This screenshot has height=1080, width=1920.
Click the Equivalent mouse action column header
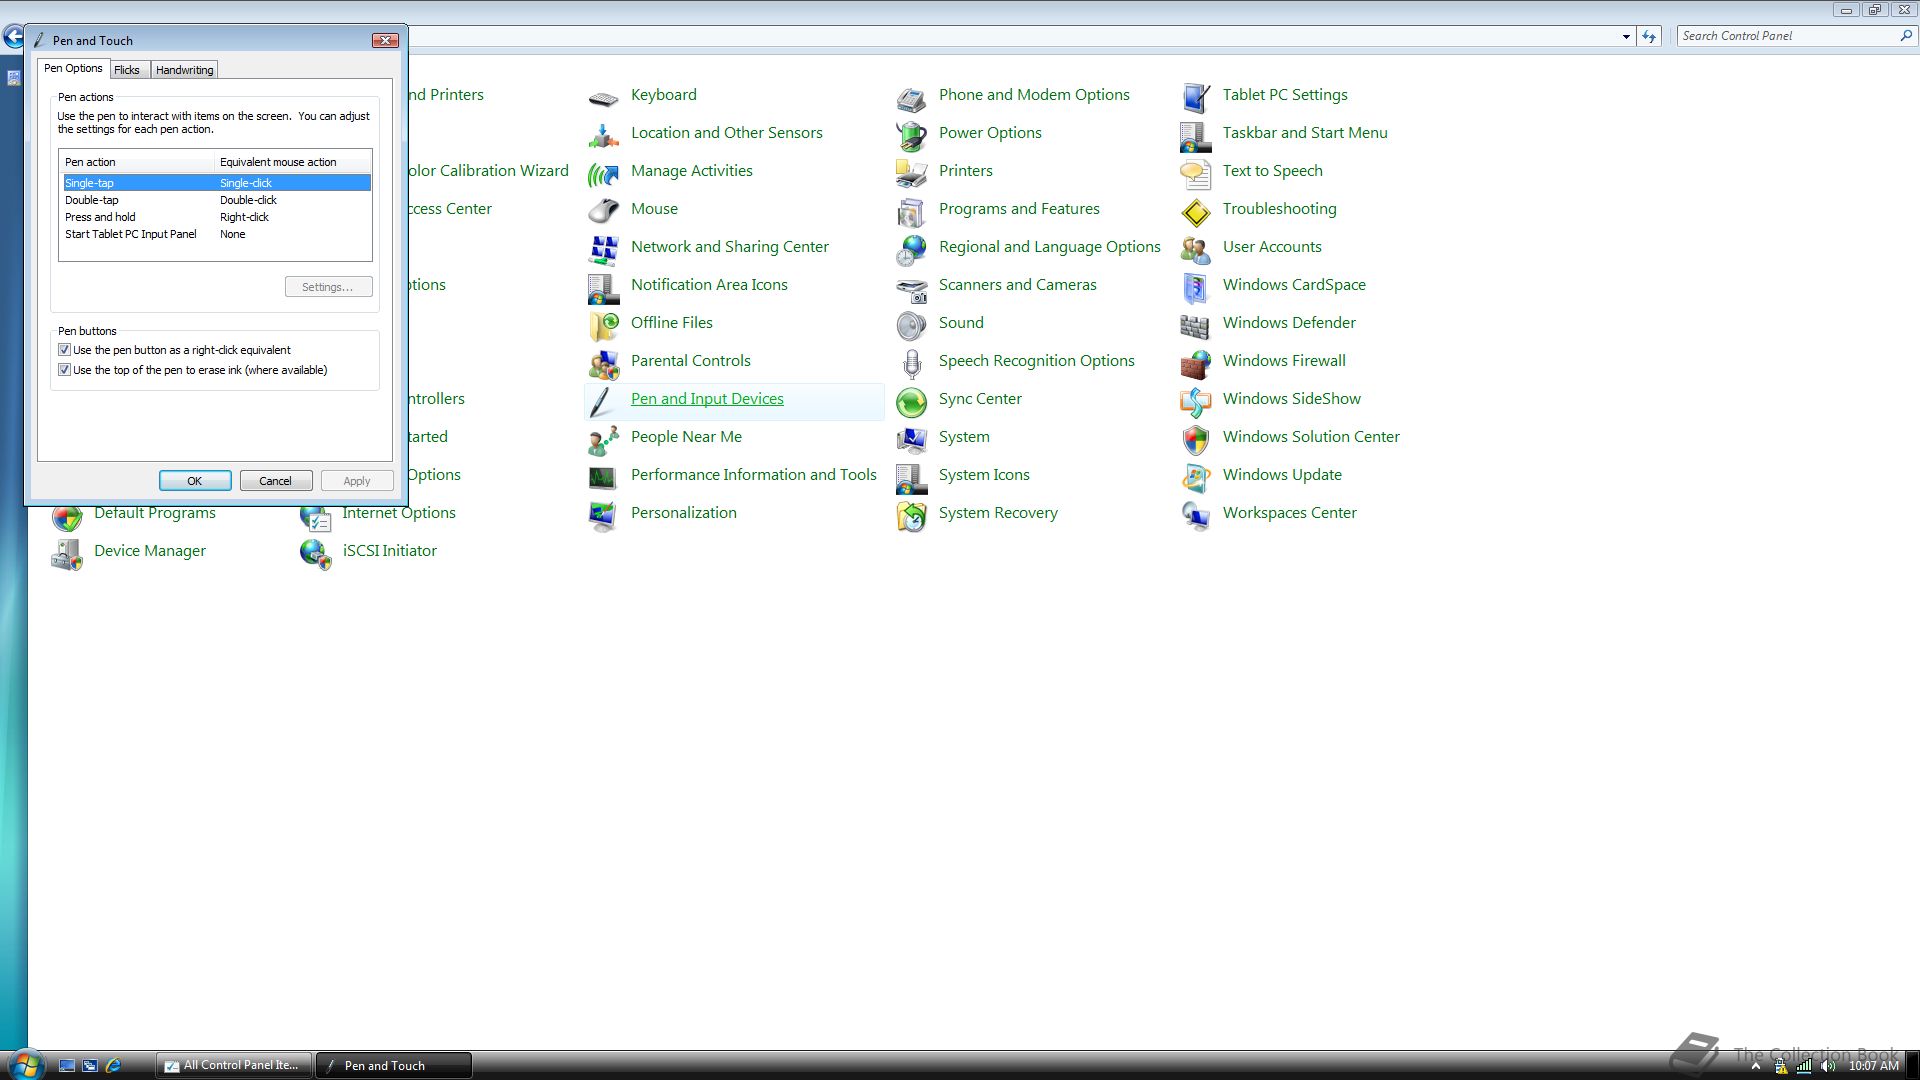click(x=293, y=162)
